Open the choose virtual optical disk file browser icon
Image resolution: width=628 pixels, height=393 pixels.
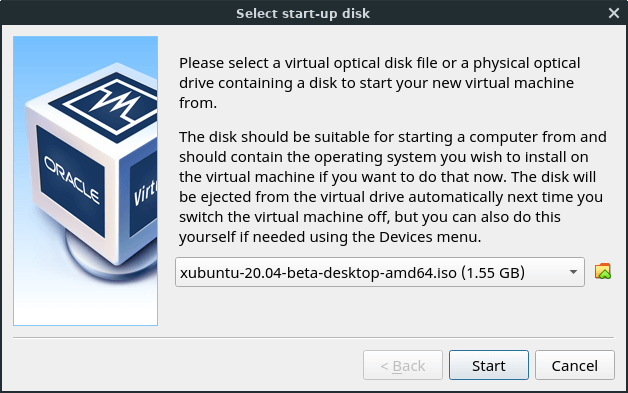[x=602, y=272]
